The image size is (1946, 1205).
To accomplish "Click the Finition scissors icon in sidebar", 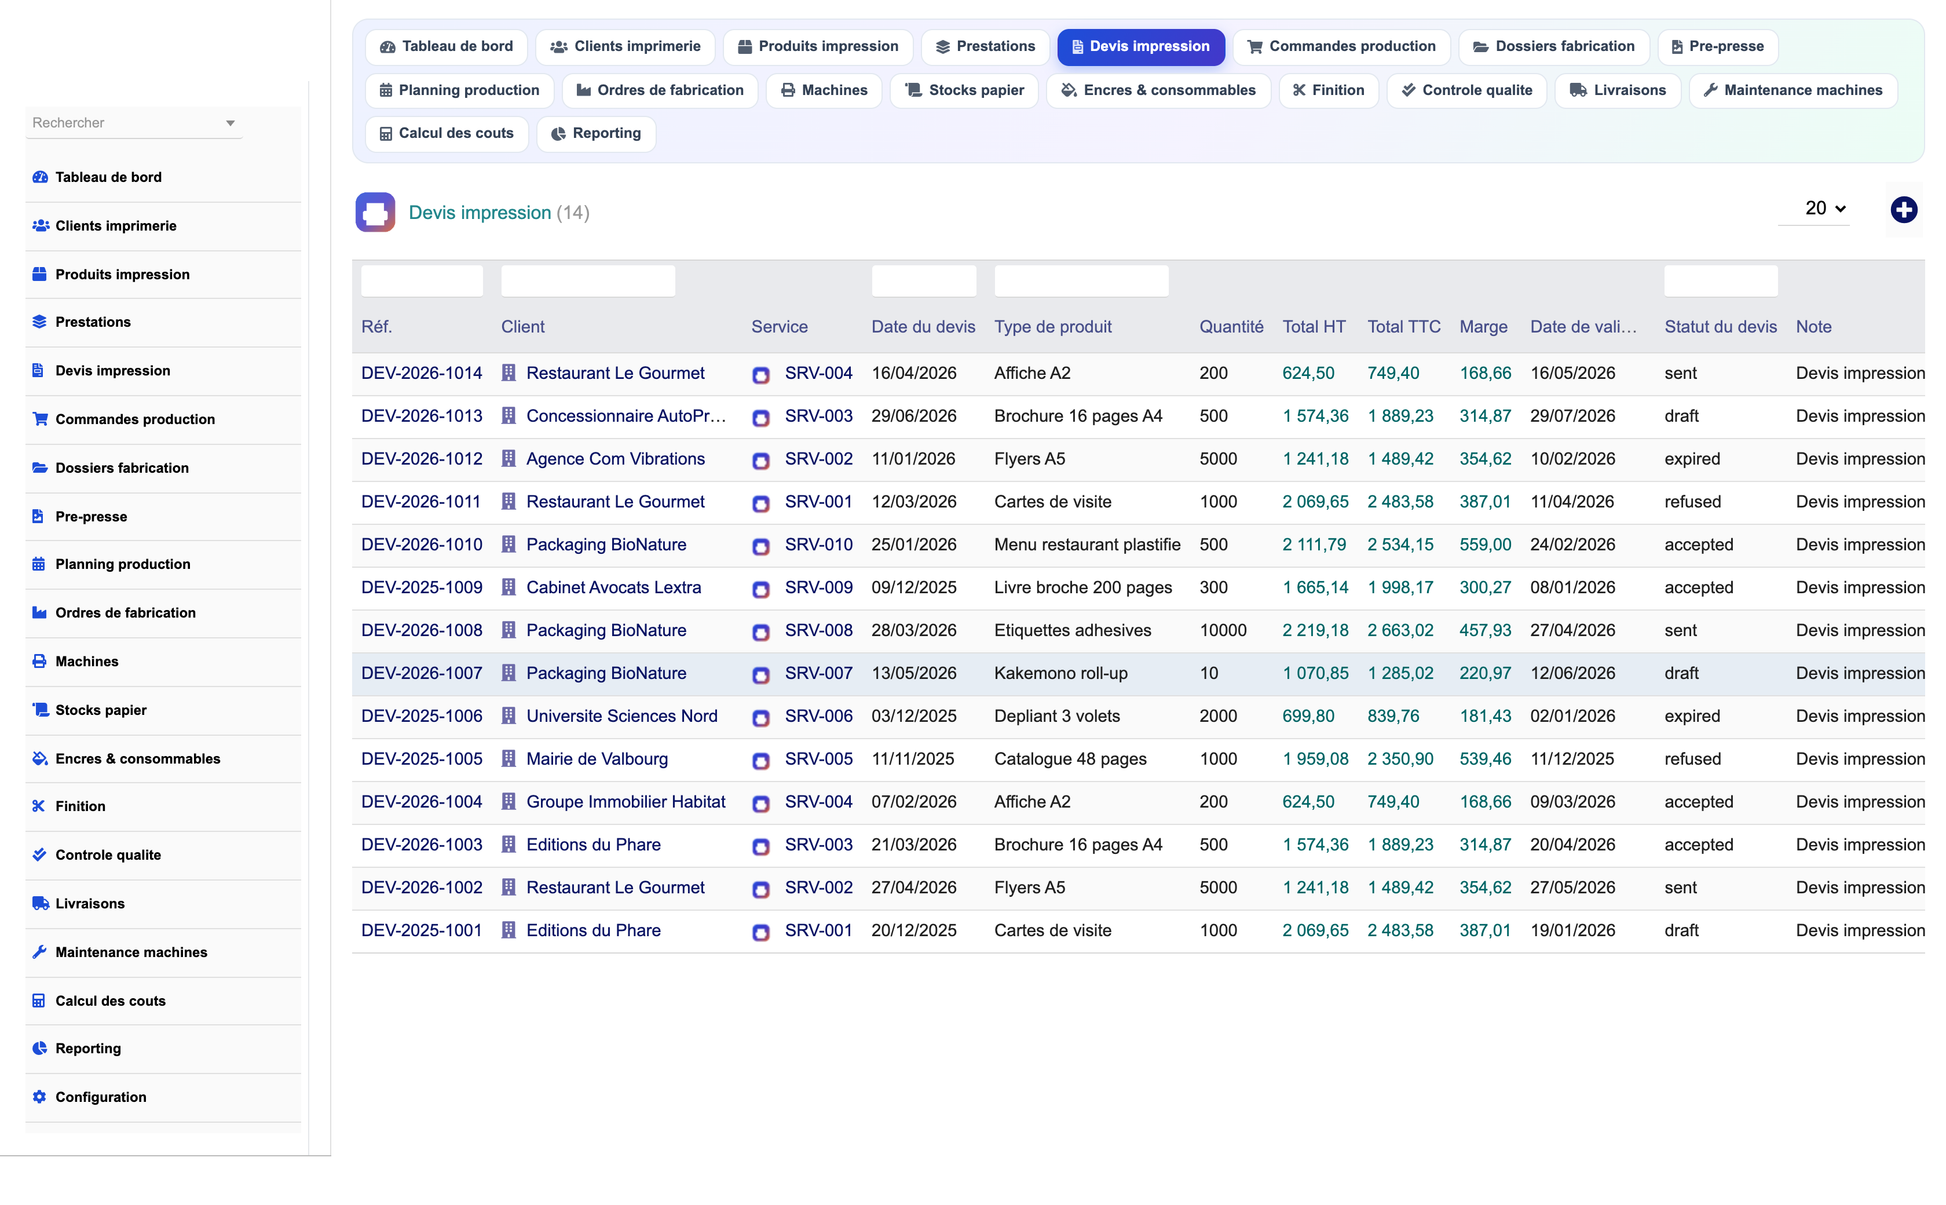I will (x=40, y=806).
